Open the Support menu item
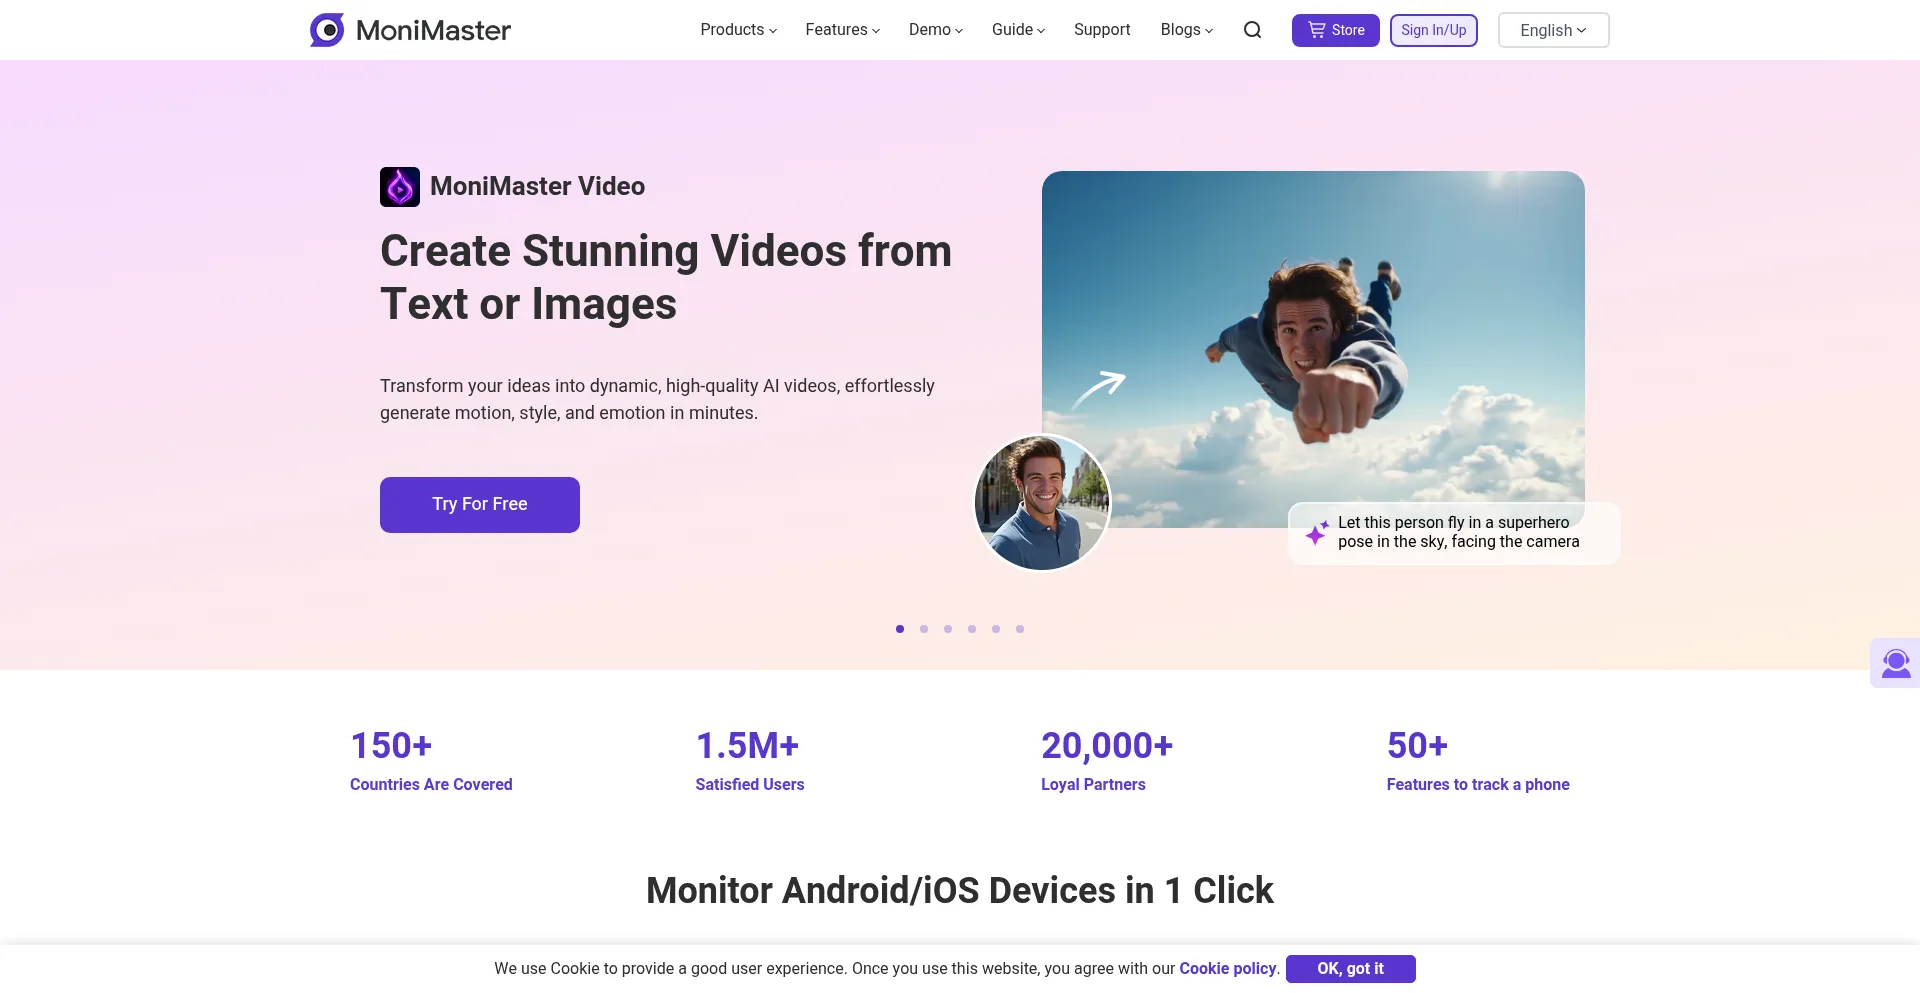Viewport: 1920px width, 993px height. [x=1102, y=30]
